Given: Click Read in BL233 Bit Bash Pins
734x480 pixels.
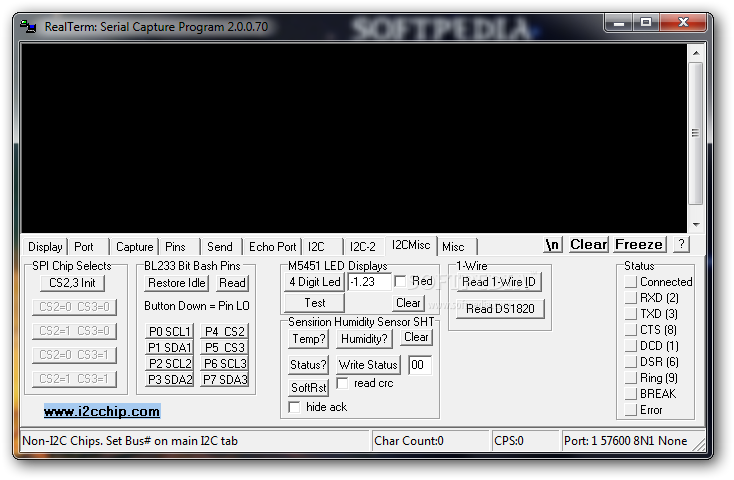Looking at the screenshot, I should pos(232,283).
